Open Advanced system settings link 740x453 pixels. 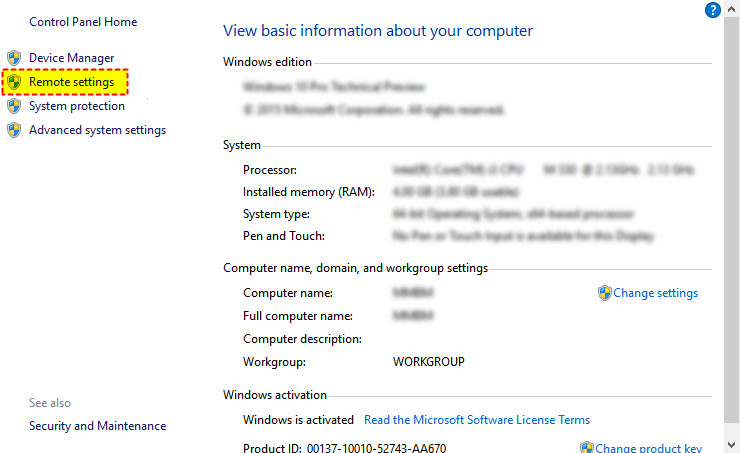tap(98, 130)
